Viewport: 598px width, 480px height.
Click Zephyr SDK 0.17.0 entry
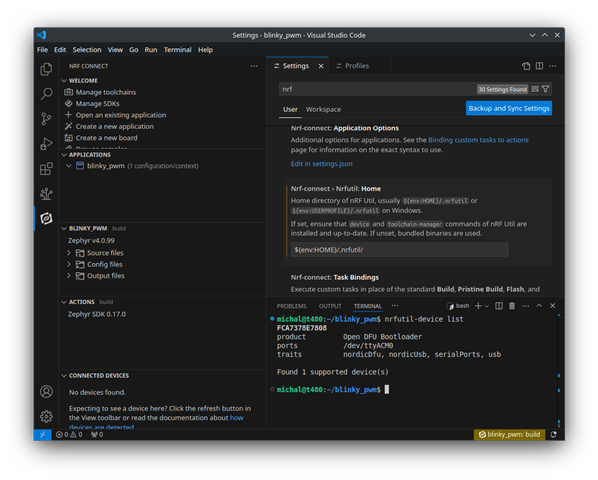(96, 314)
